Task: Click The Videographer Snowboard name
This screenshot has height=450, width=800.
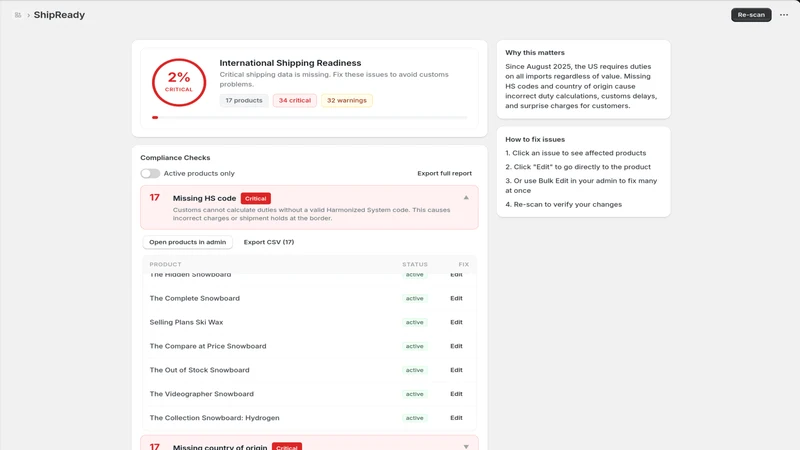Action: pyautogui.click(x=202, y=394)
